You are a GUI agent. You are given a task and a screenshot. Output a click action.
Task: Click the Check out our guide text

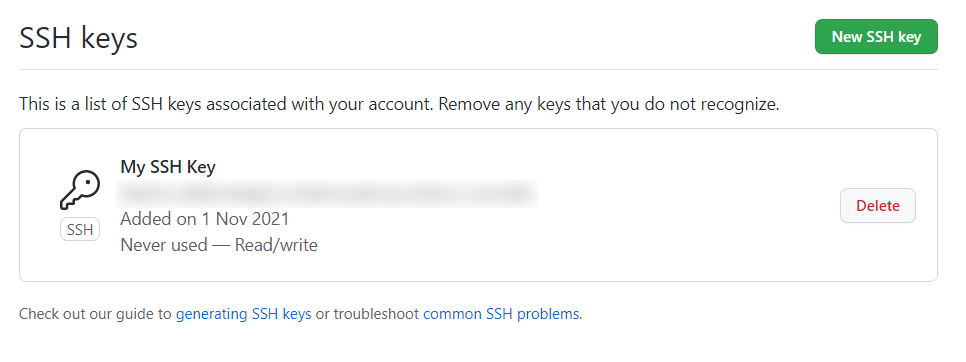pos(95,314)
